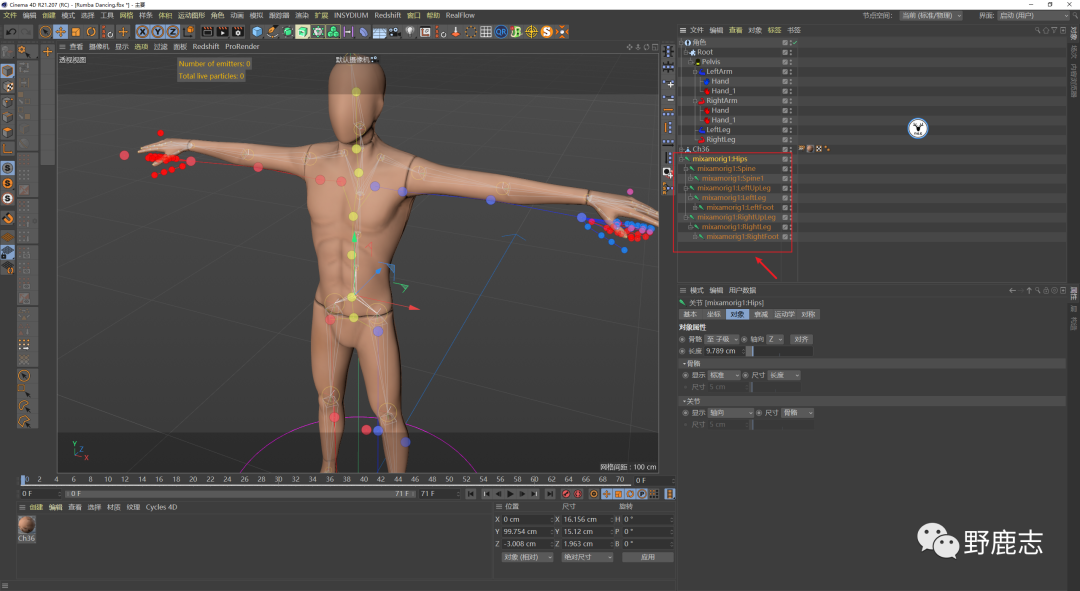This screenshot has width=1080, height=591.
Task: Click the Cube primitive icon
Action: point(257,32)
